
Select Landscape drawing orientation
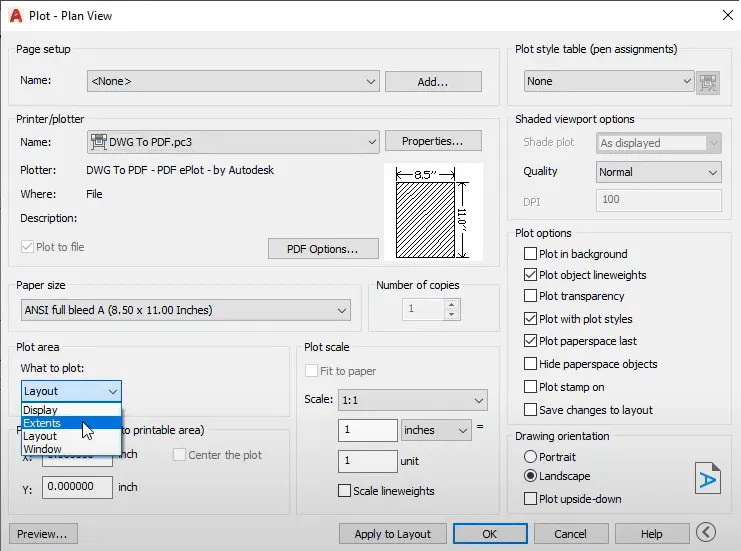click(x=530, y=476)
